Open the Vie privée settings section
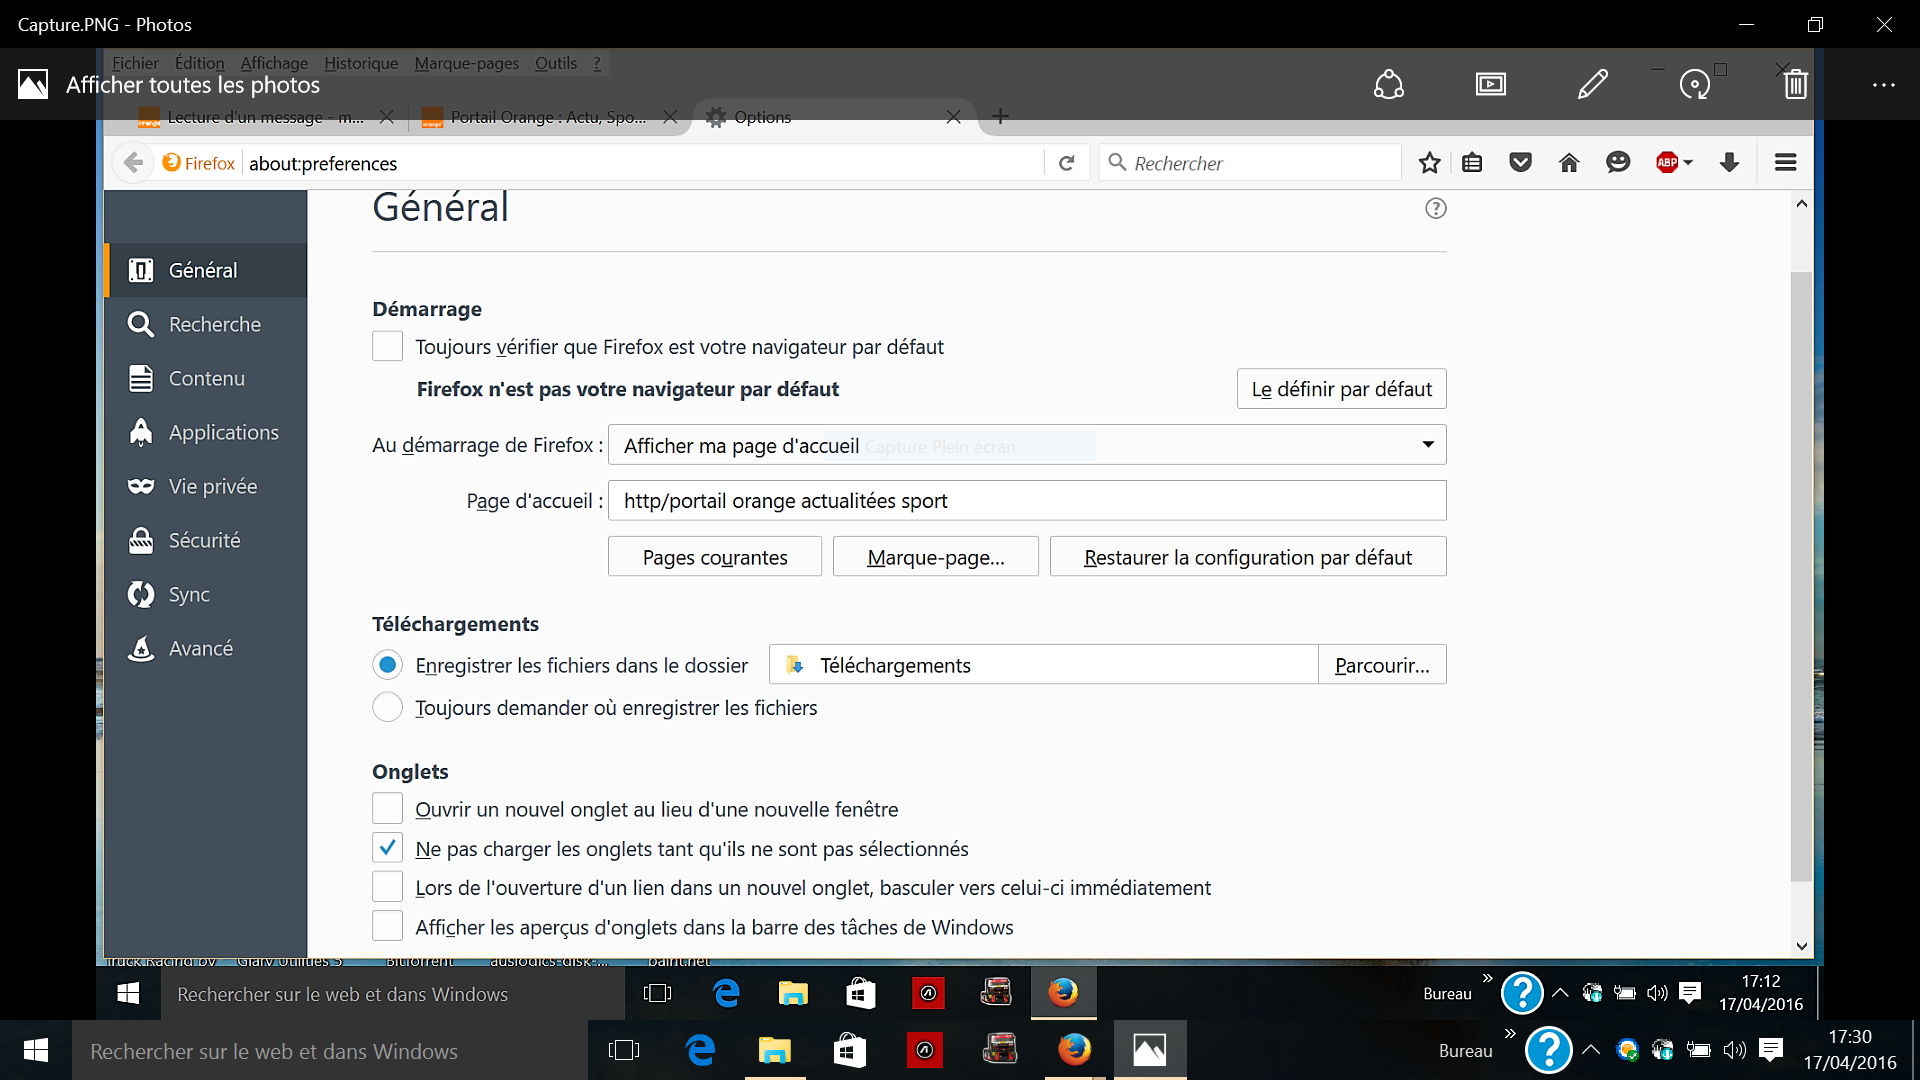This screenshot has height=1080, width=1920. 212,487
